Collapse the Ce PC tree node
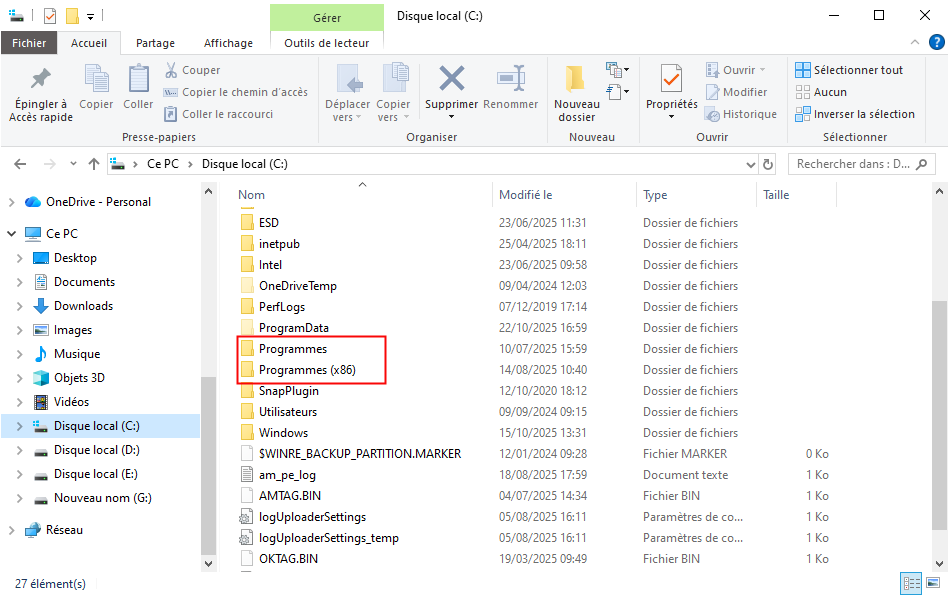This screenshot has height=596, width=949. [11, 234]
